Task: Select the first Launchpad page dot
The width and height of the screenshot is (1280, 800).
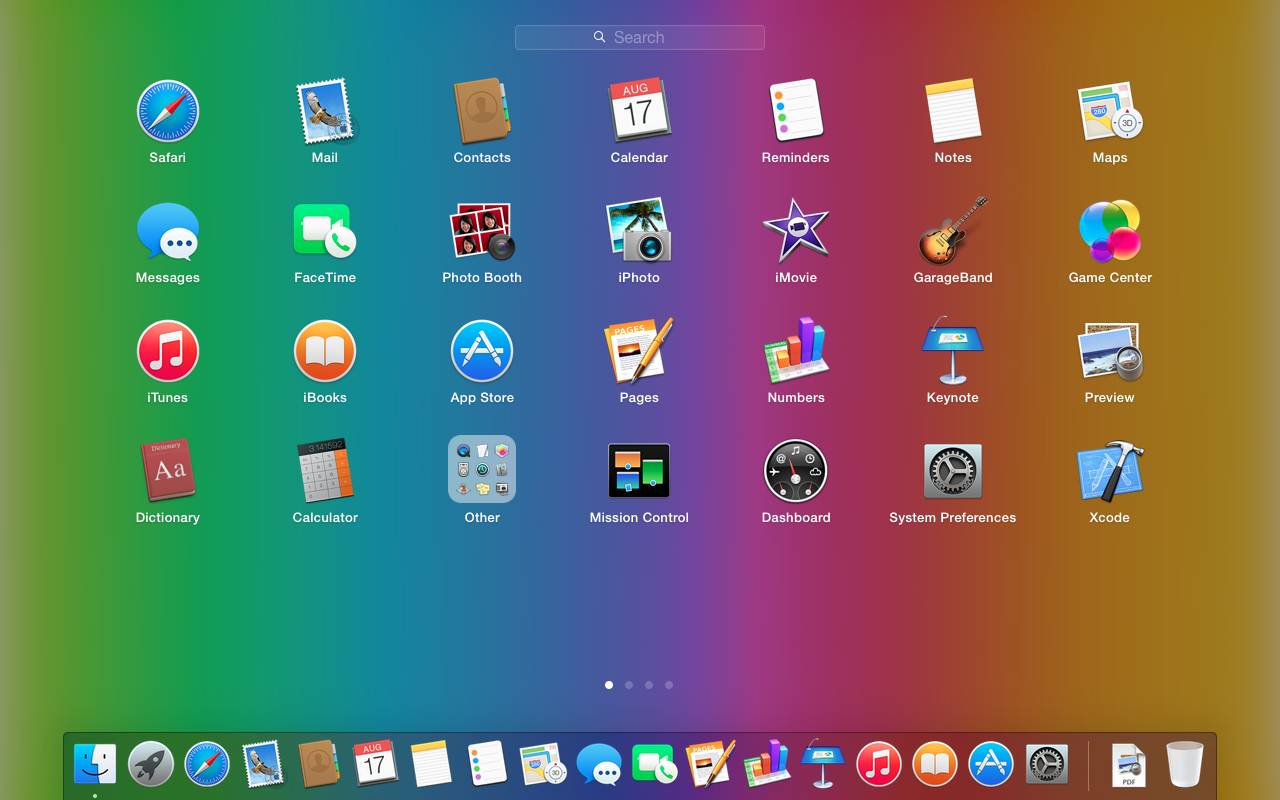Action: tap(609, 685)
